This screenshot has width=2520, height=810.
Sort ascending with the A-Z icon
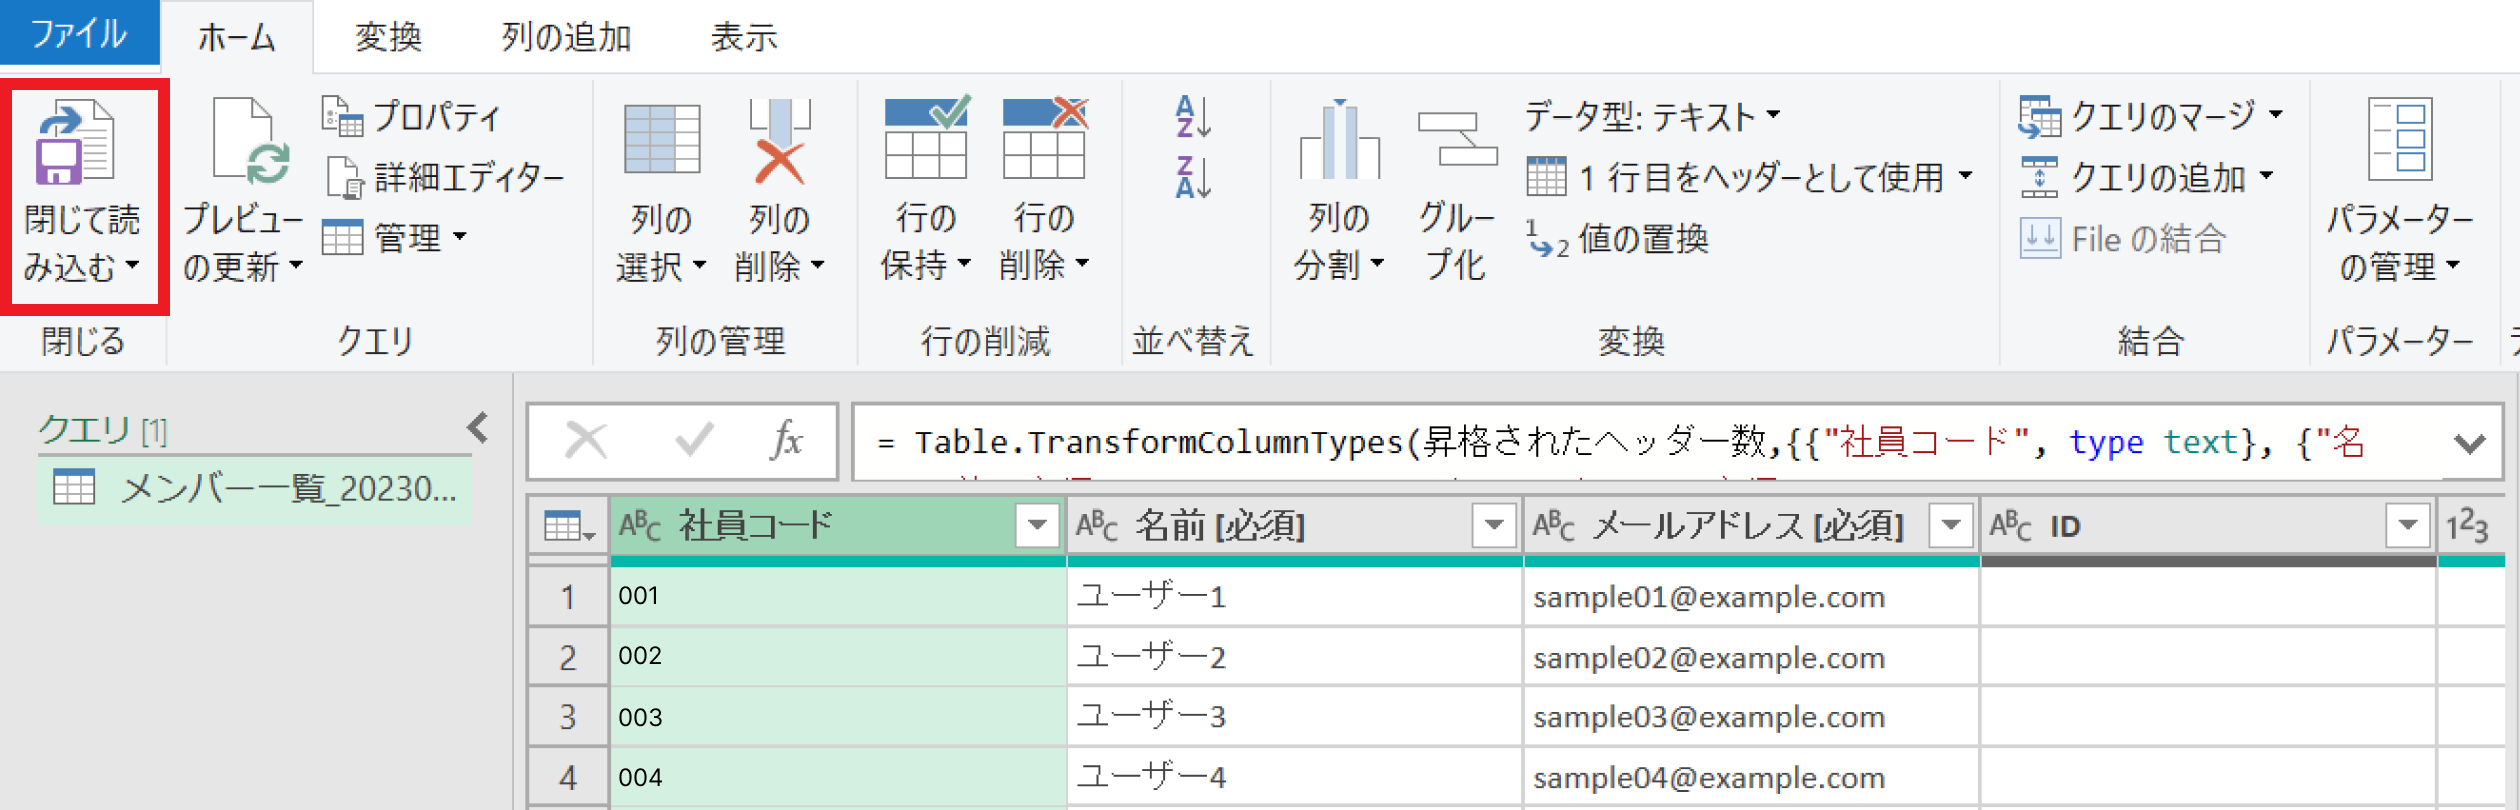[1193, 117]
